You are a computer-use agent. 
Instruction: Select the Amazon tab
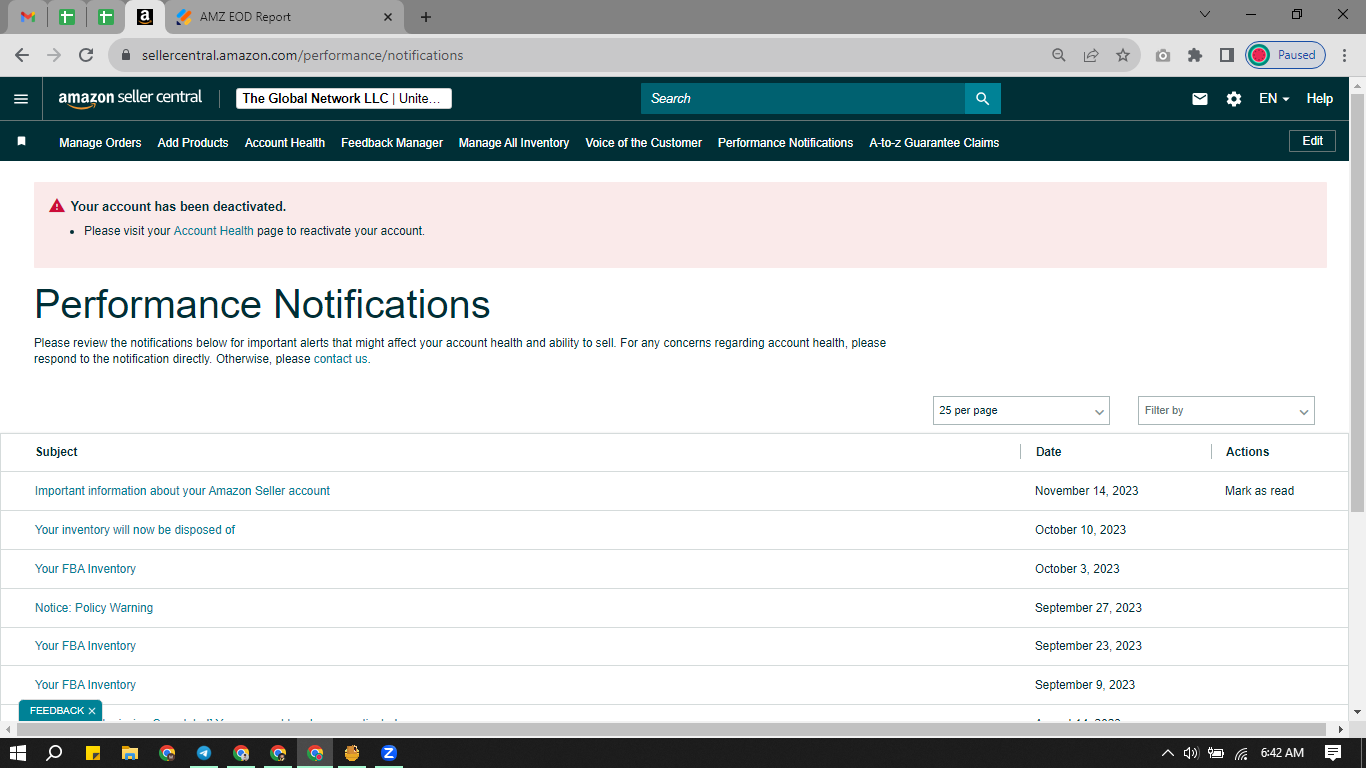[x=145, y=17]
